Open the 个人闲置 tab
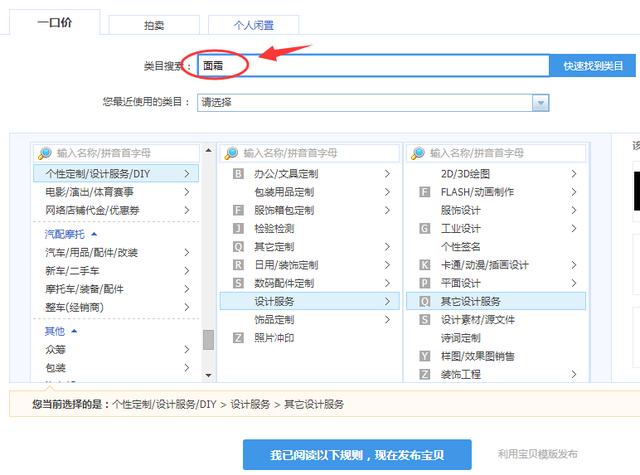The width and height of the screenshot is (640, 475). pos(253,25)
